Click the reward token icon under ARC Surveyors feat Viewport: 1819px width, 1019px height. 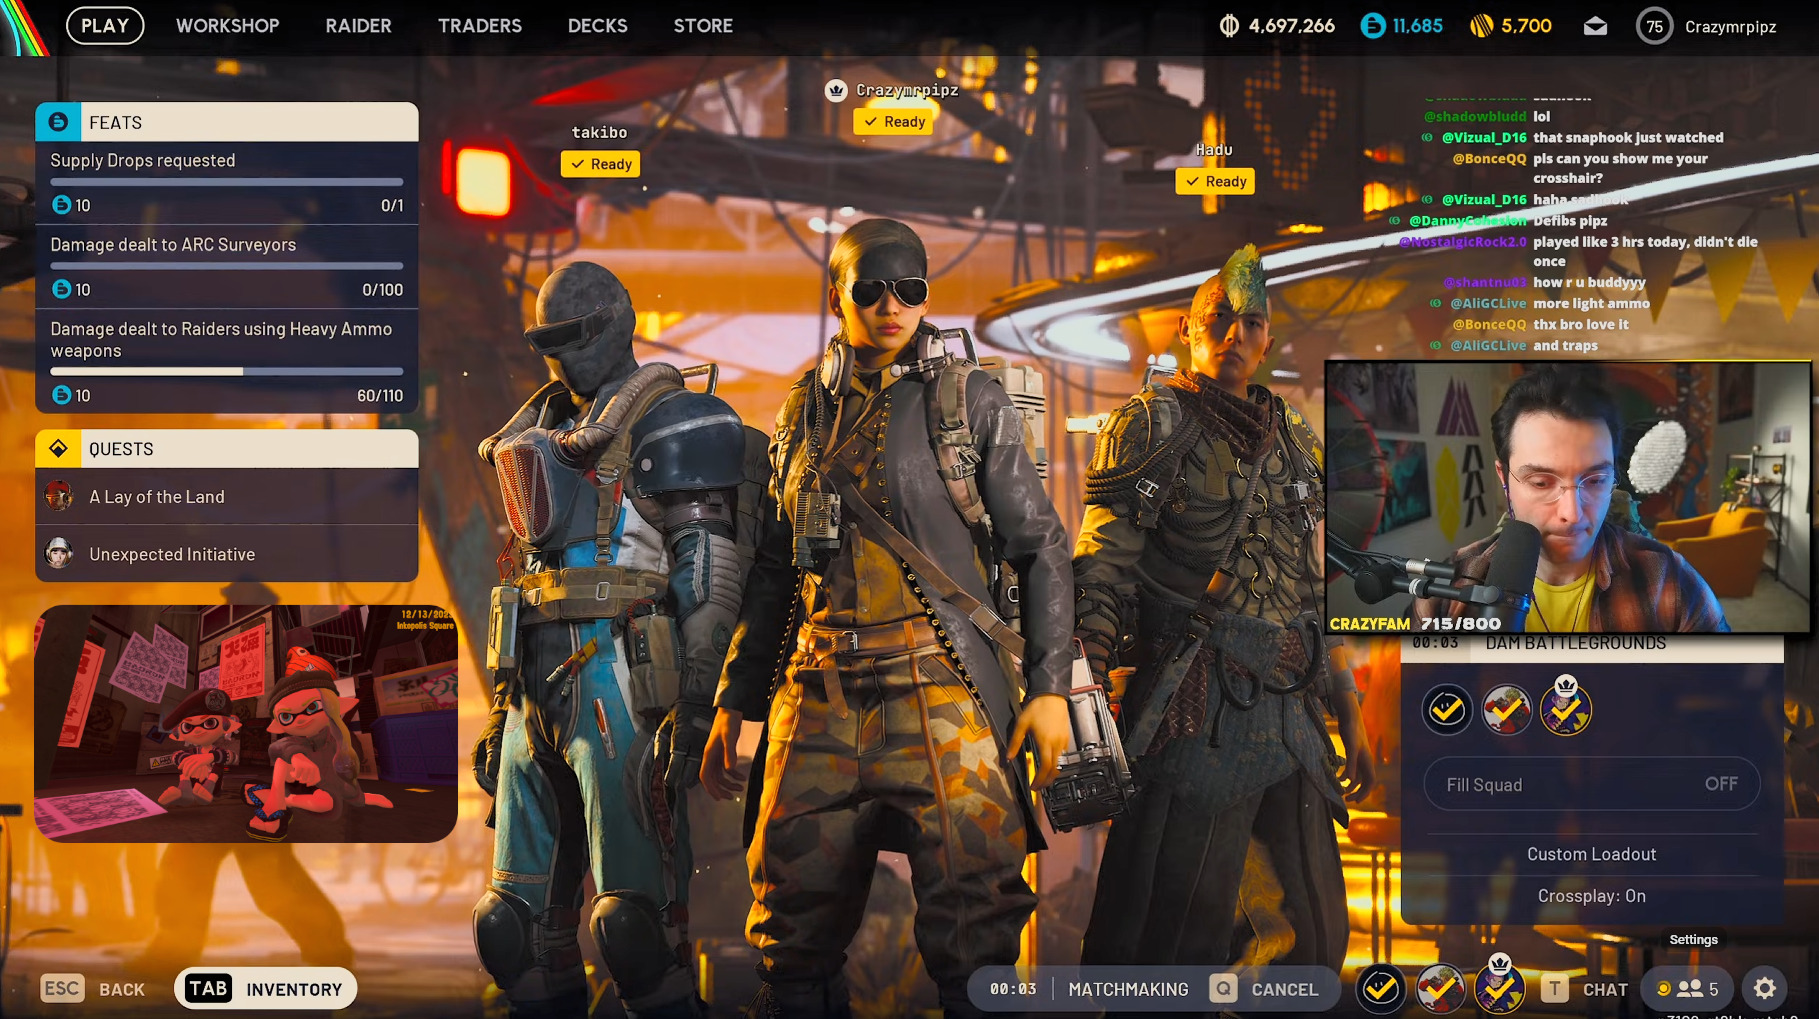click(62, 289)
